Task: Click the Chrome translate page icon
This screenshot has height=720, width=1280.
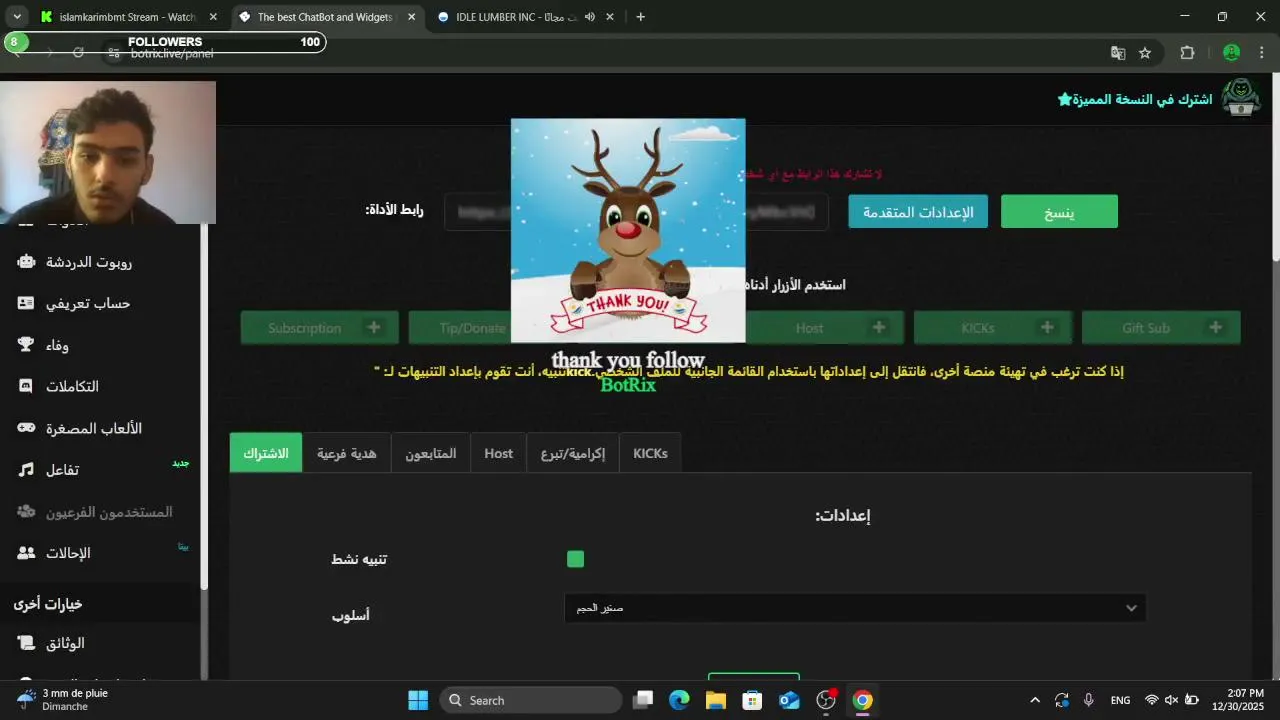Action: click(1118, 53)
